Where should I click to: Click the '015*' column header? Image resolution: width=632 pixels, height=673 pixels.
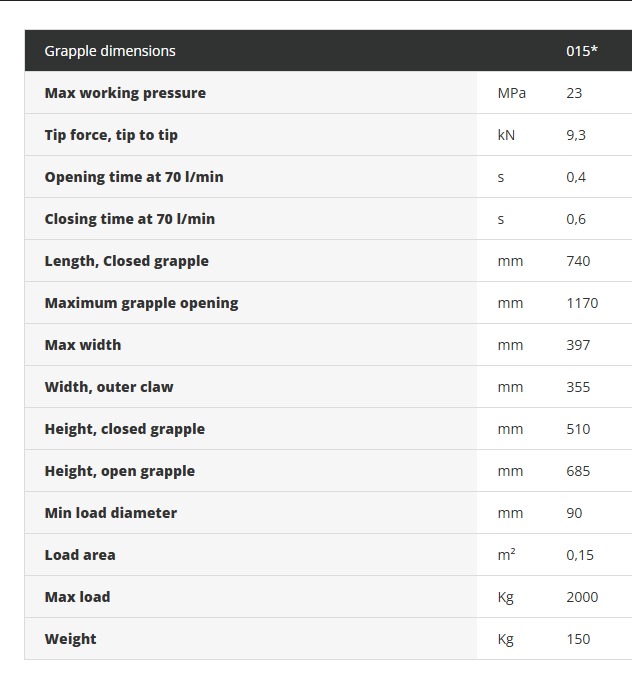click(582, 51)
